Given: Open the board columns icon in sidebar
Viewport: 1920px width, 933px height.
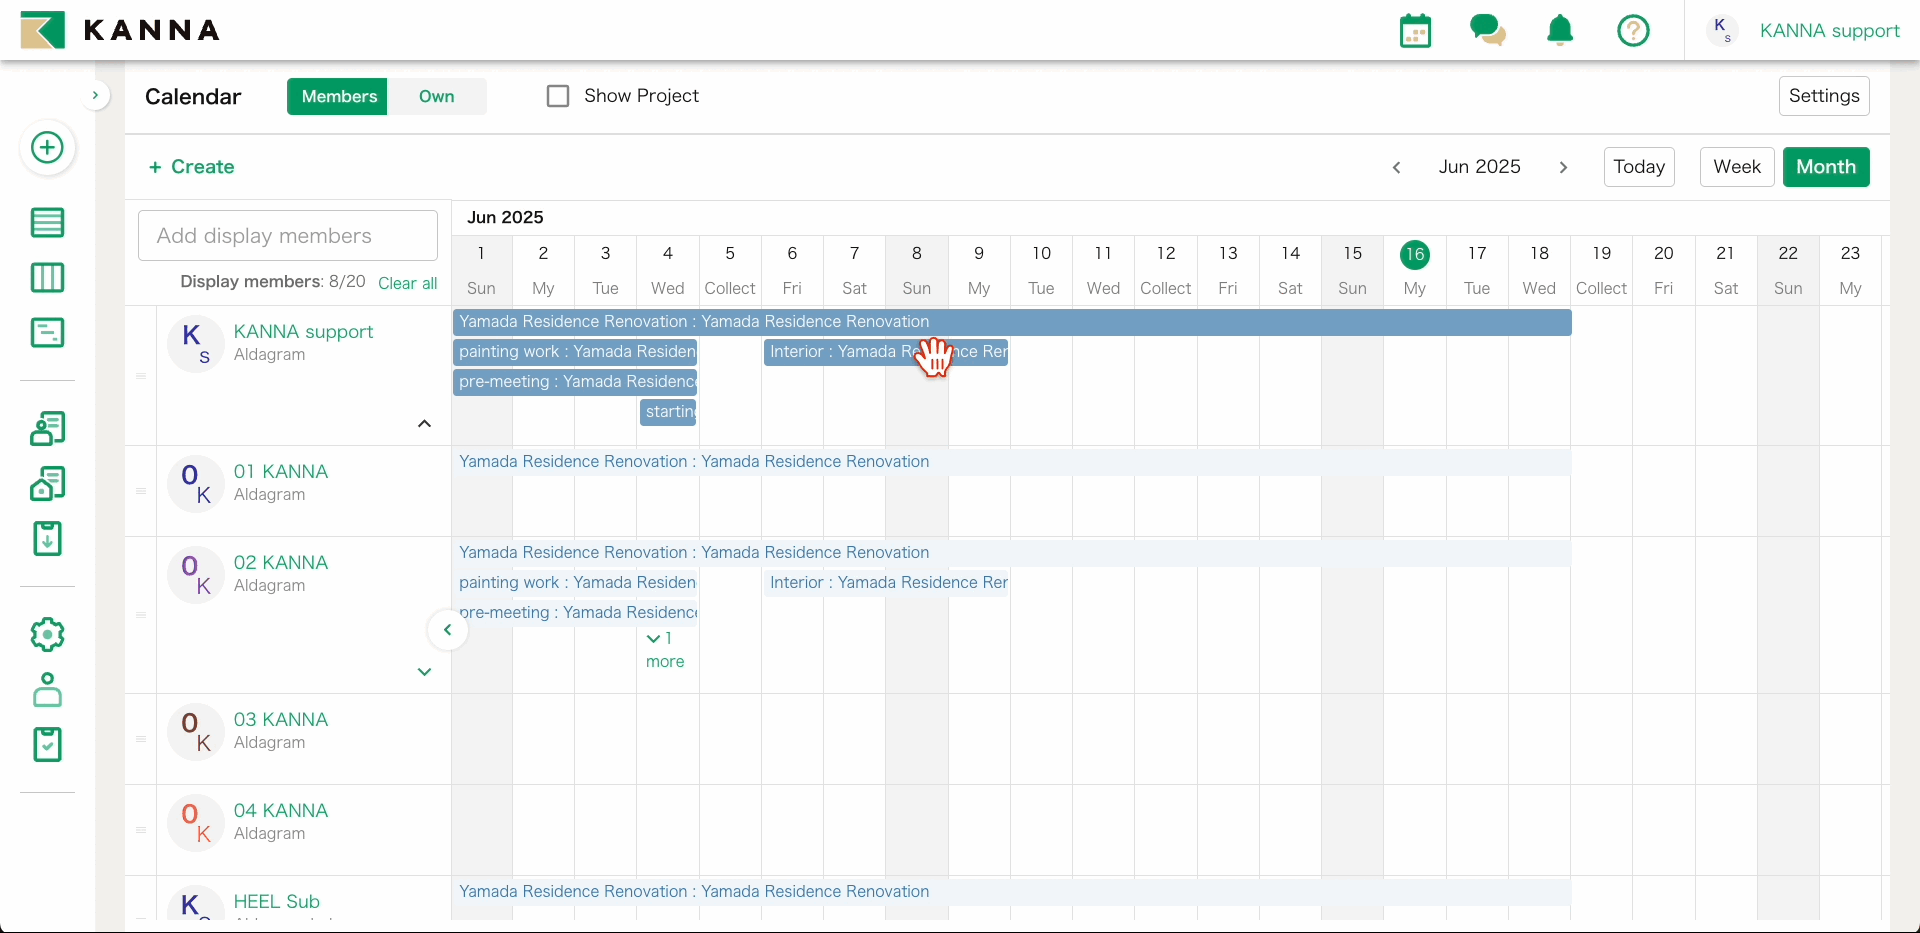Looking at the screenshot, I should [x=47, y=277].
